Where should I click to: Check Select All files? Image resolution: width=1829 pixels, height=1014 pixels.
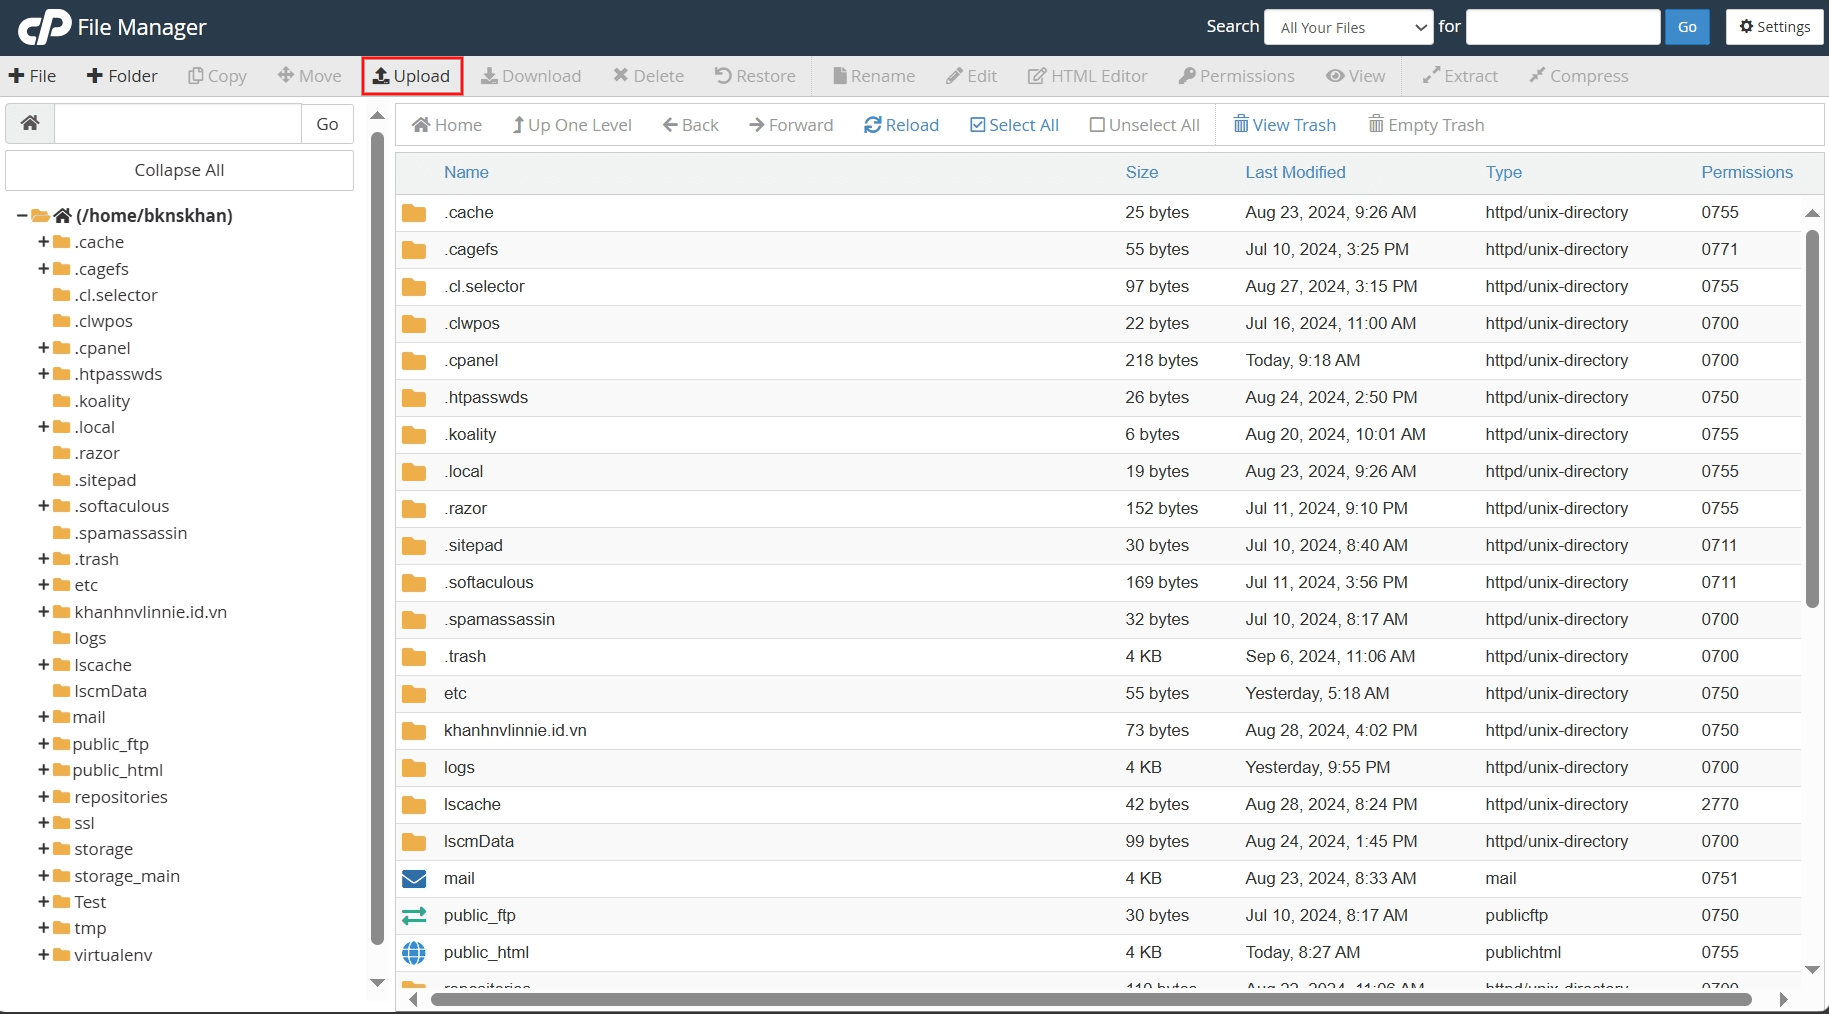pyautogui.click(x=1014, y=125)
